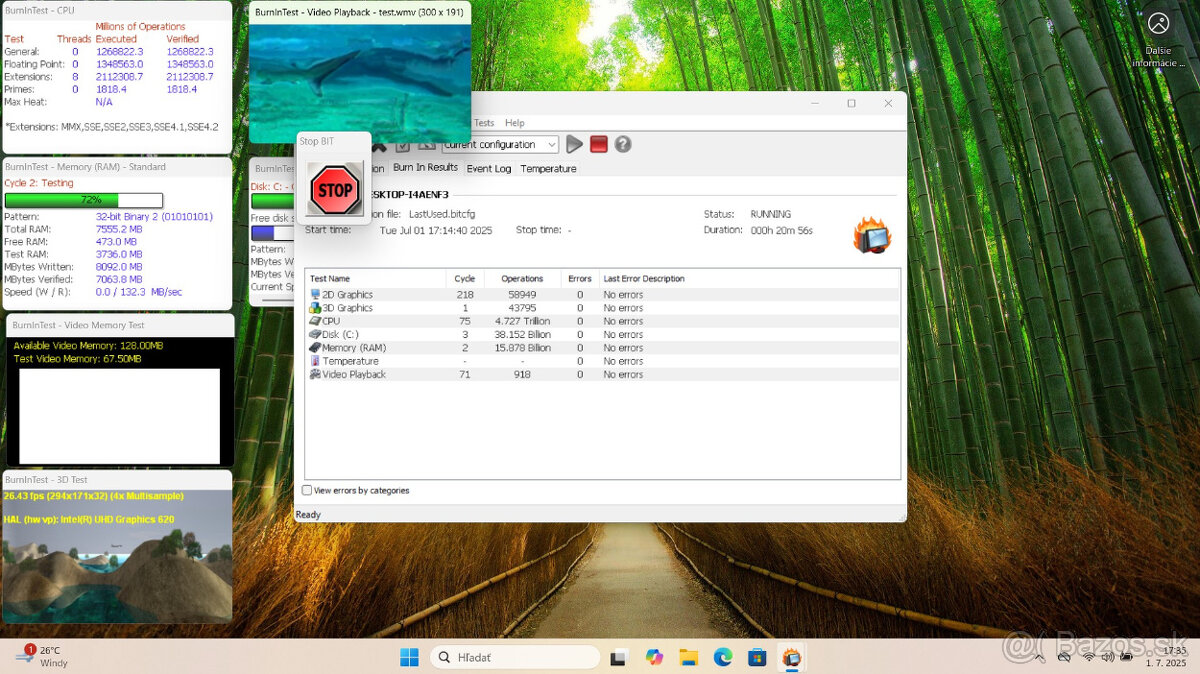
Task: Click the Help question mark toolbar icon
Action: coord(622,144)
